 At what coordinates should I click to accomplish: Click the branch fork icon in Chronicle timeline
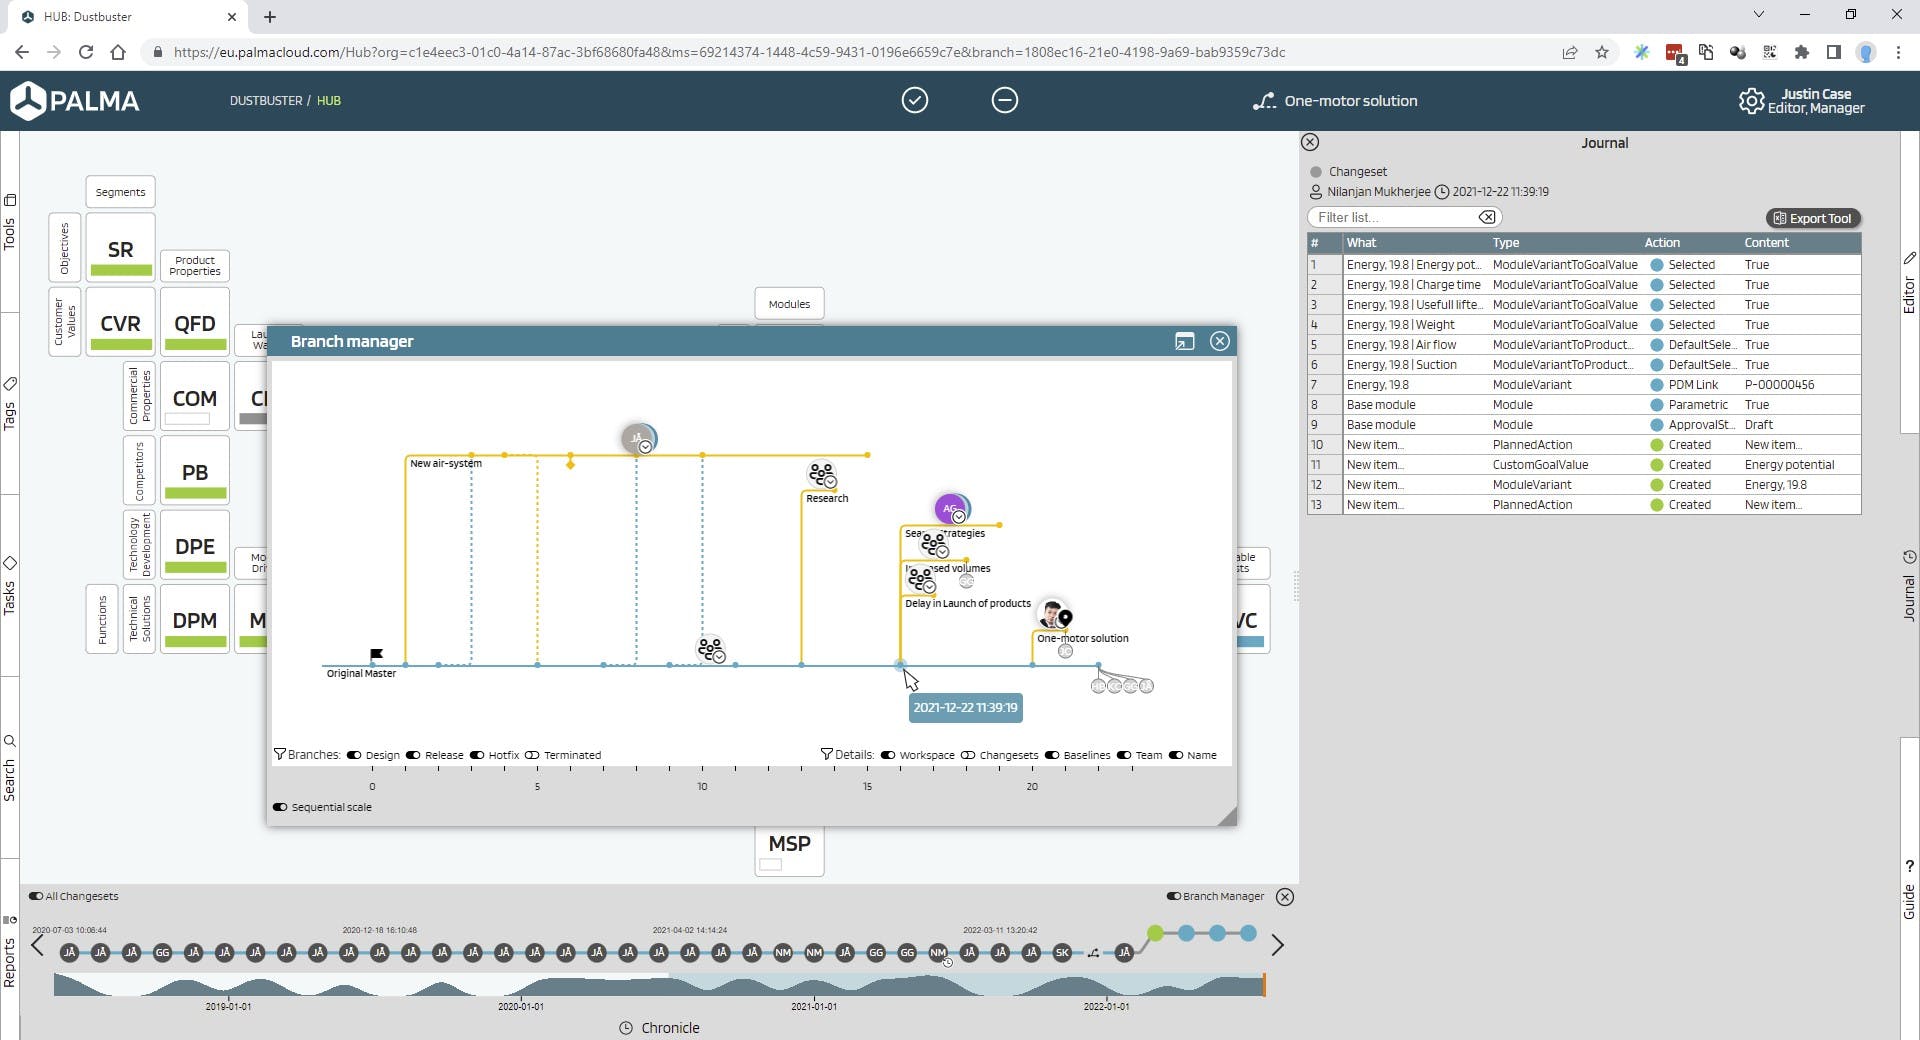(x=1093, y=953)
